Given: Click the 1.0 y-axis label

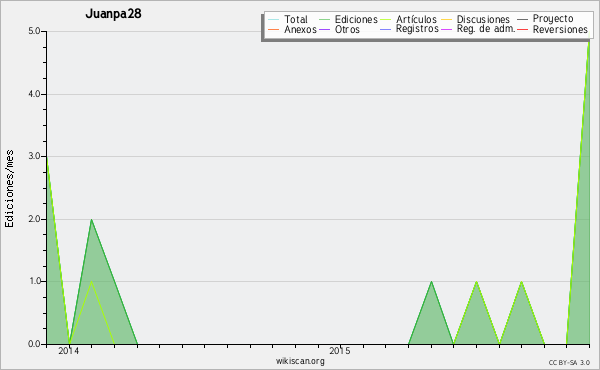Looking at the screenshot, I should 34,281.
